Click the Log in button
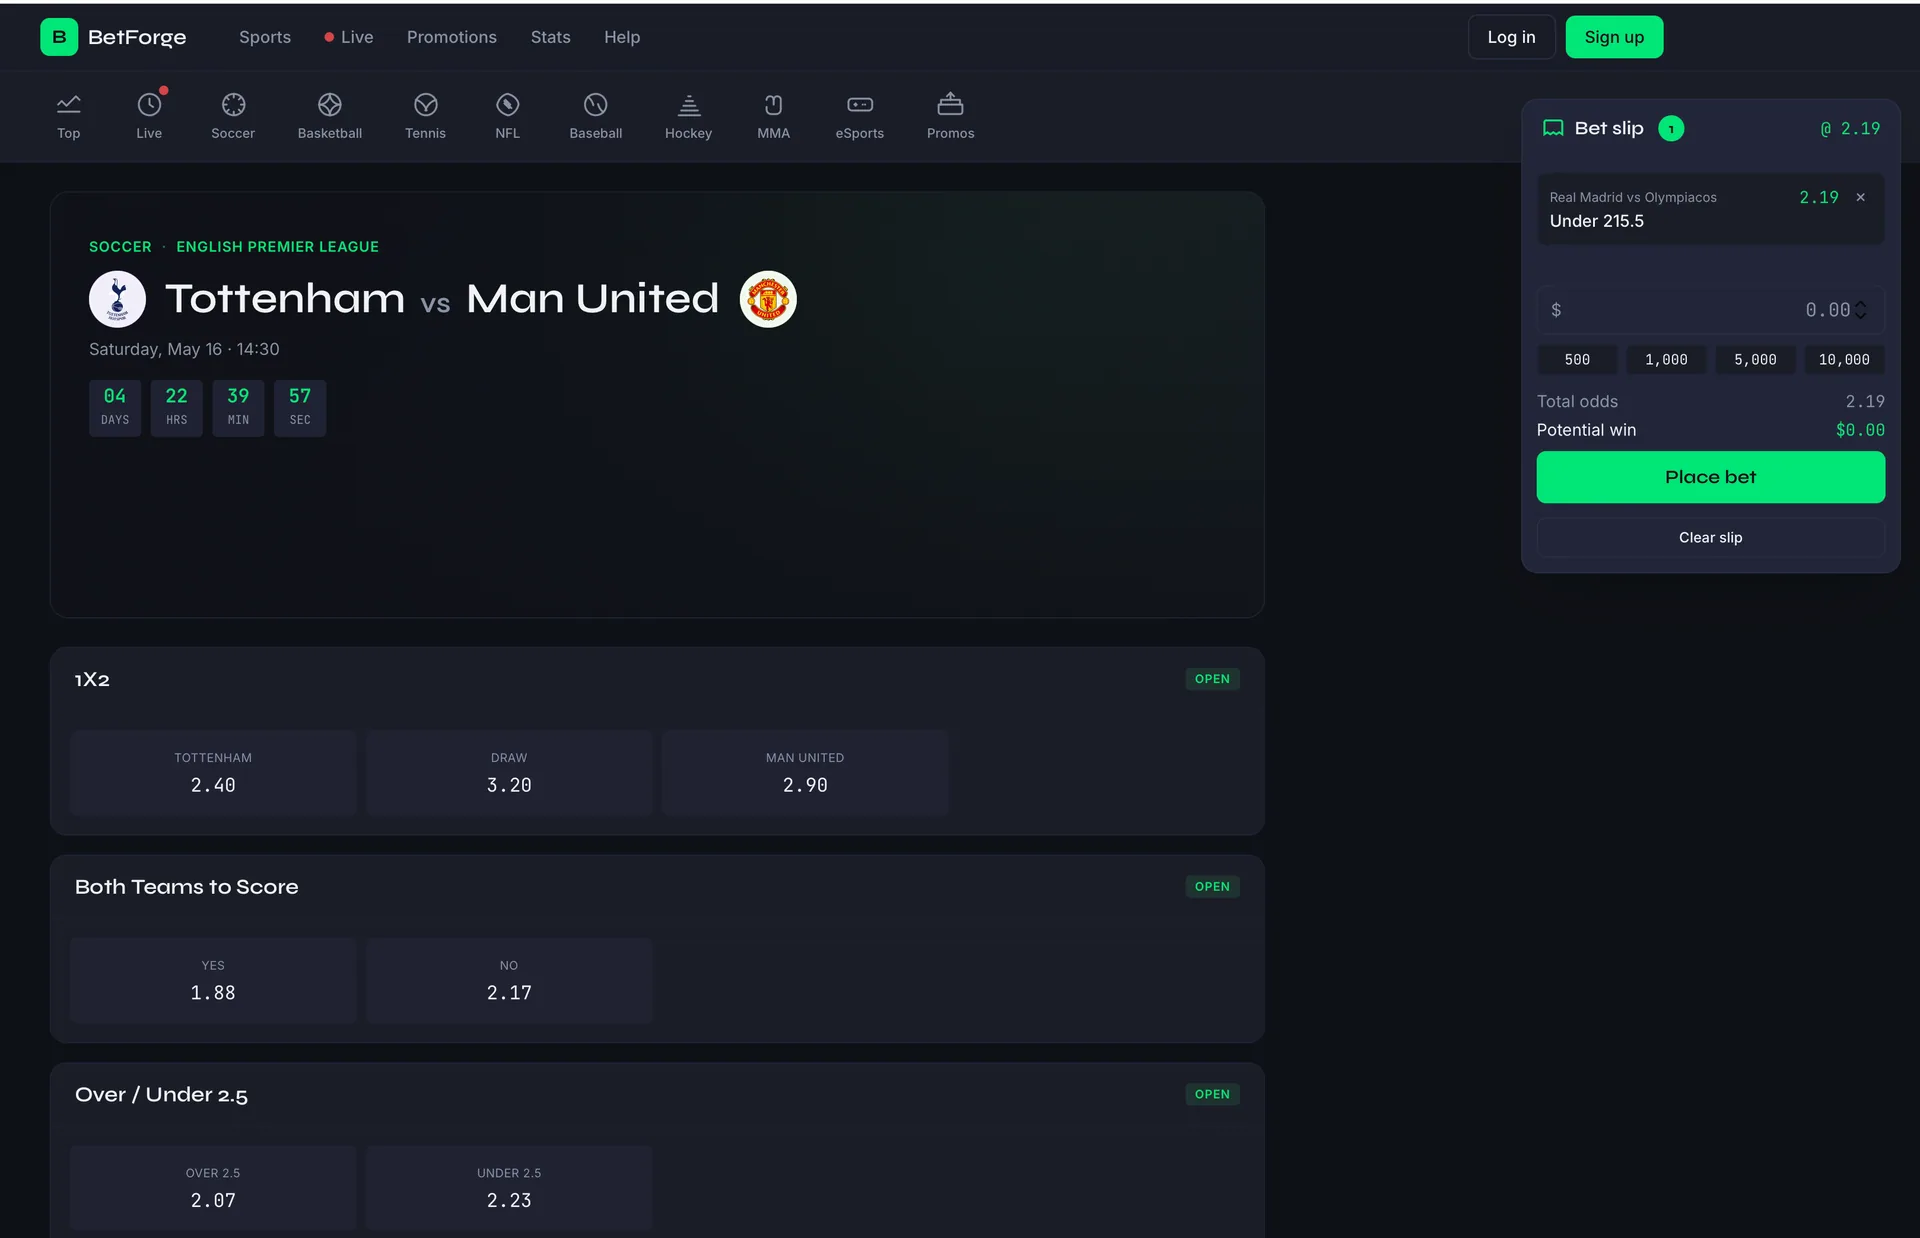Viewport: 1920px width, 1238px height. [x=1511, y=37]
